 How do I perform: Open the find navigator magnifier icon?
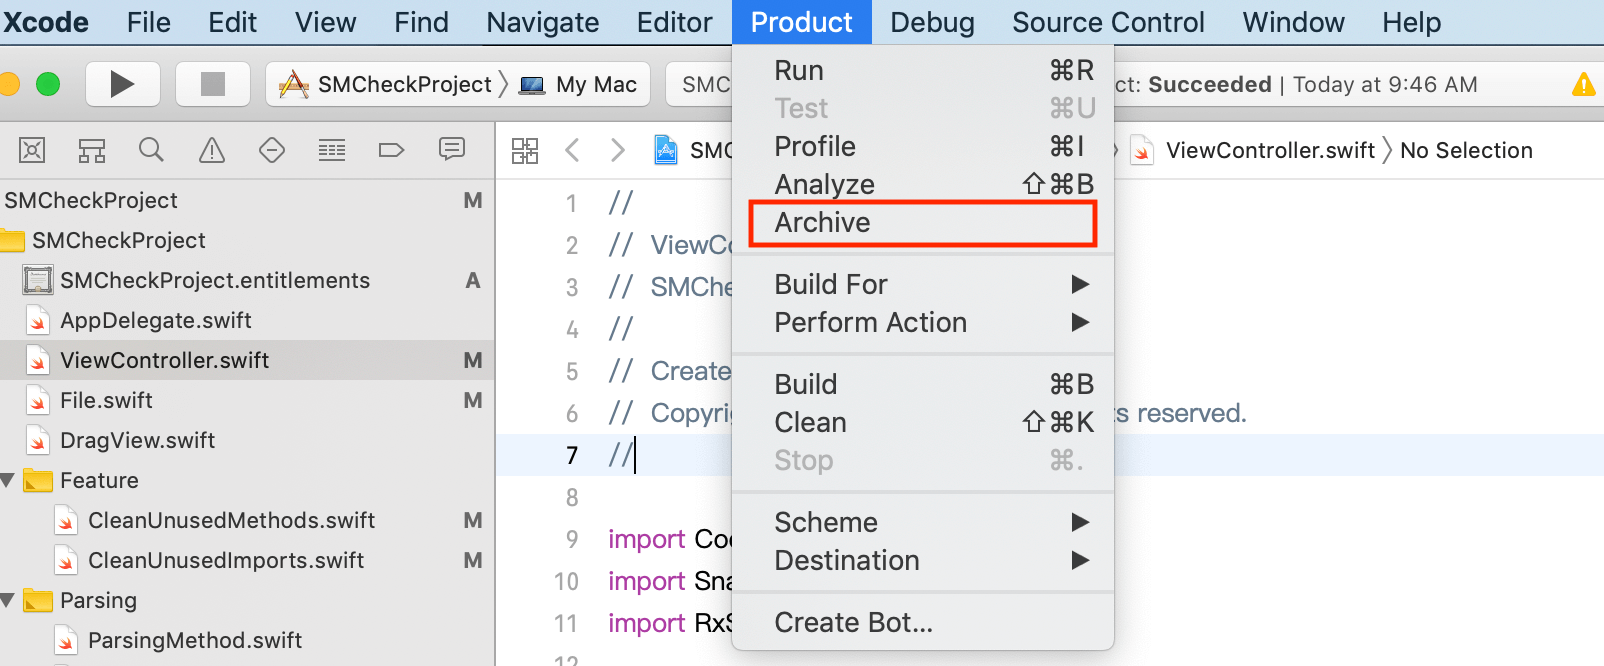pyautogui.click(x=151, y=151)
